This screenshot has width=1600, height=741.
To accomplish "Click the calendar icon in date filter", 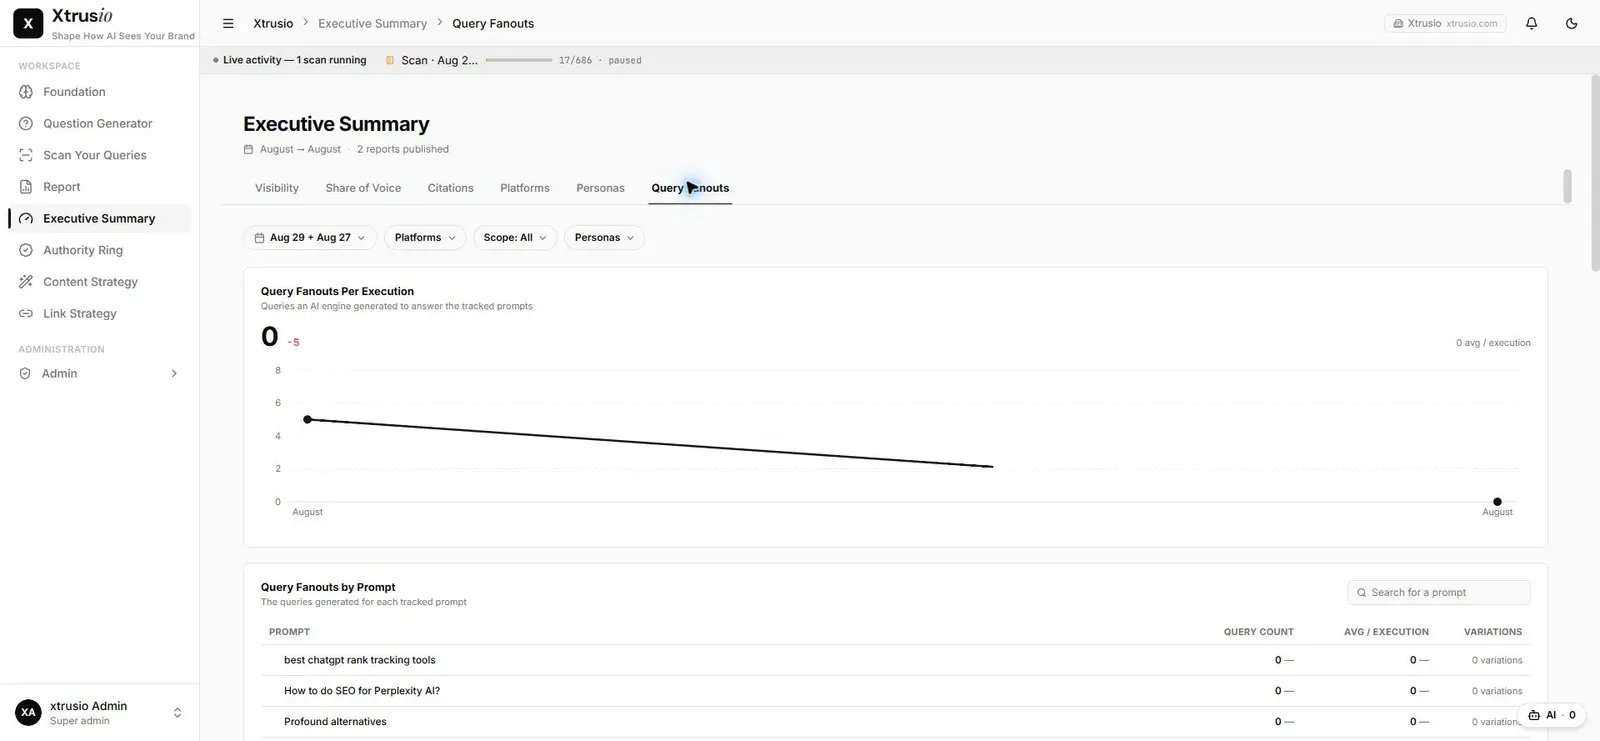I will (259, 238).
